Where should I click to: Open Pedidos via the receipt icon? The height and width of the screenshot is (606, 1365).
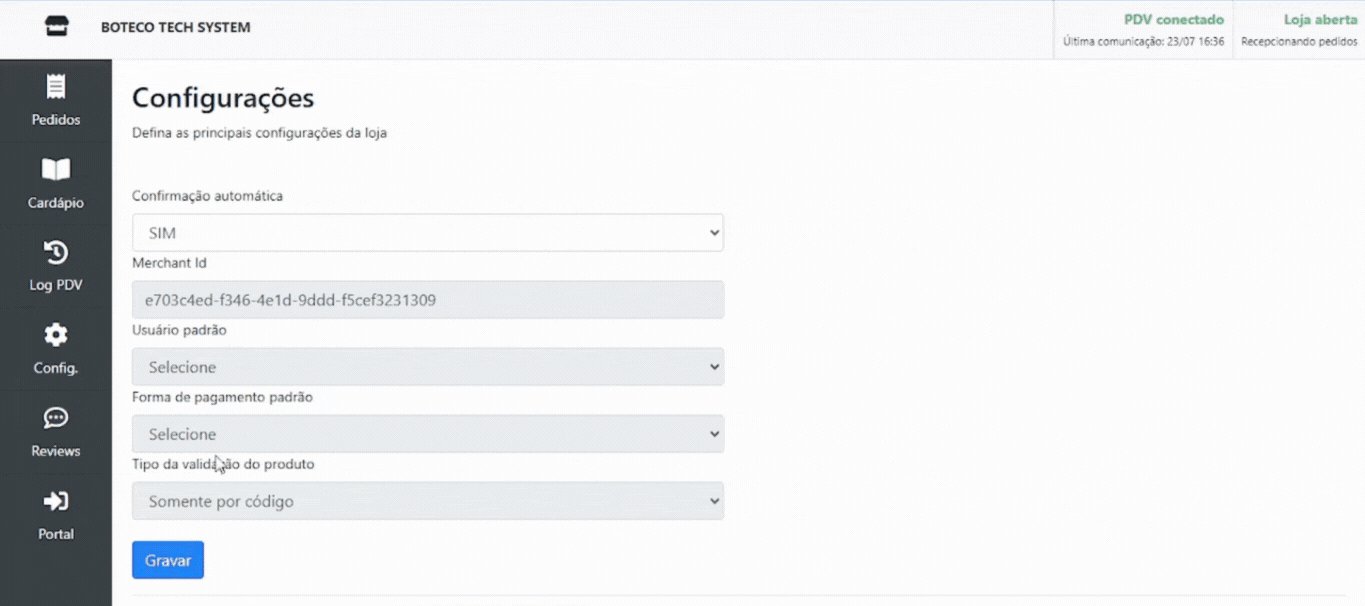click(56, 88)
